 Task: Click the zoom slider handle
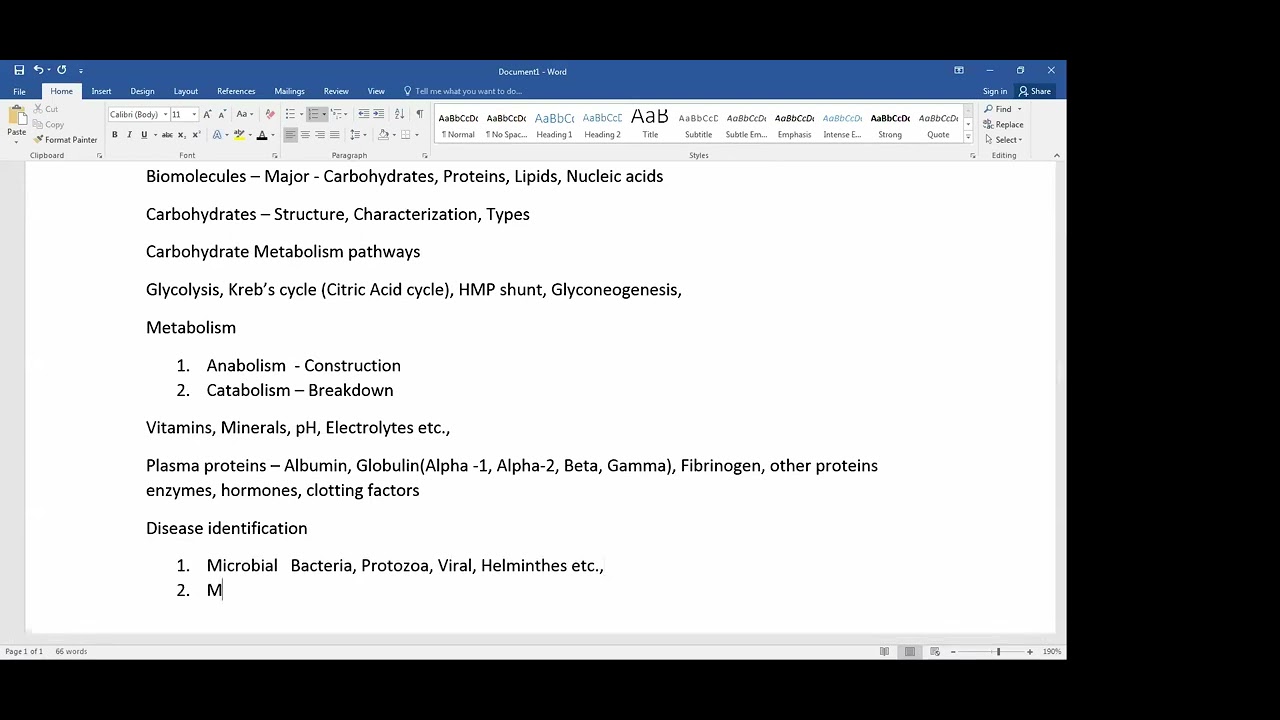coord(998,651)
